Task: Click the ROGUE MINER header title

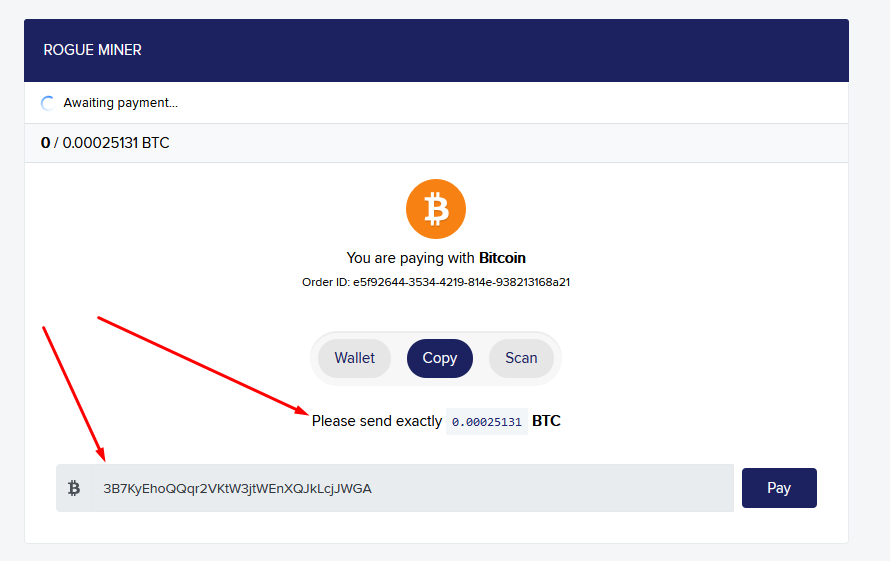Action: (93, 50)
